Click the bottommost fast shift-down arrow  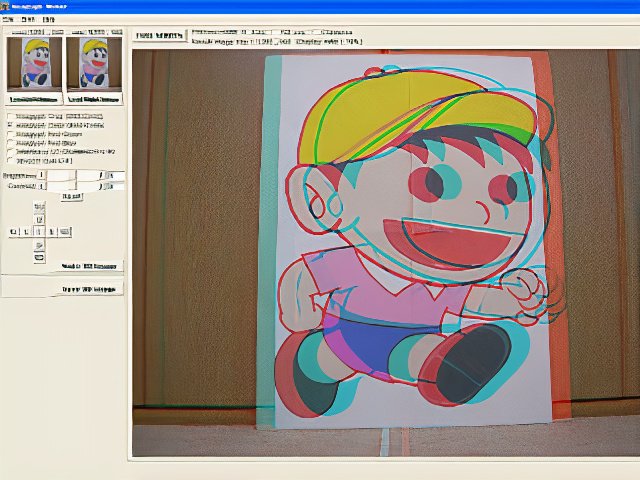point(39,258)
